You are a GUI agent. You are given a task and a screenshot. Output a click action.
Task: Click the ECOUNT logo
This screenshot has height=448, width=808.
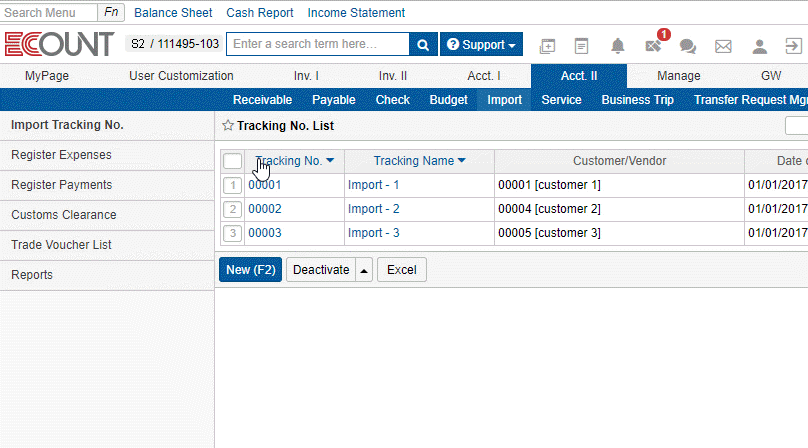[59, 44]
